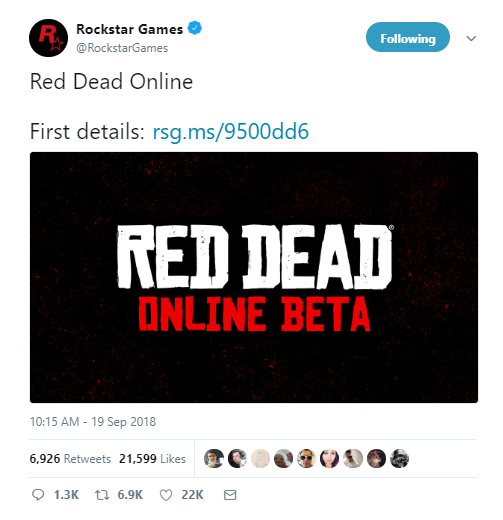This screenshot has height=520, width=503.
Task: View the 21,599 Likes list
Action: [x=152, y=459]
